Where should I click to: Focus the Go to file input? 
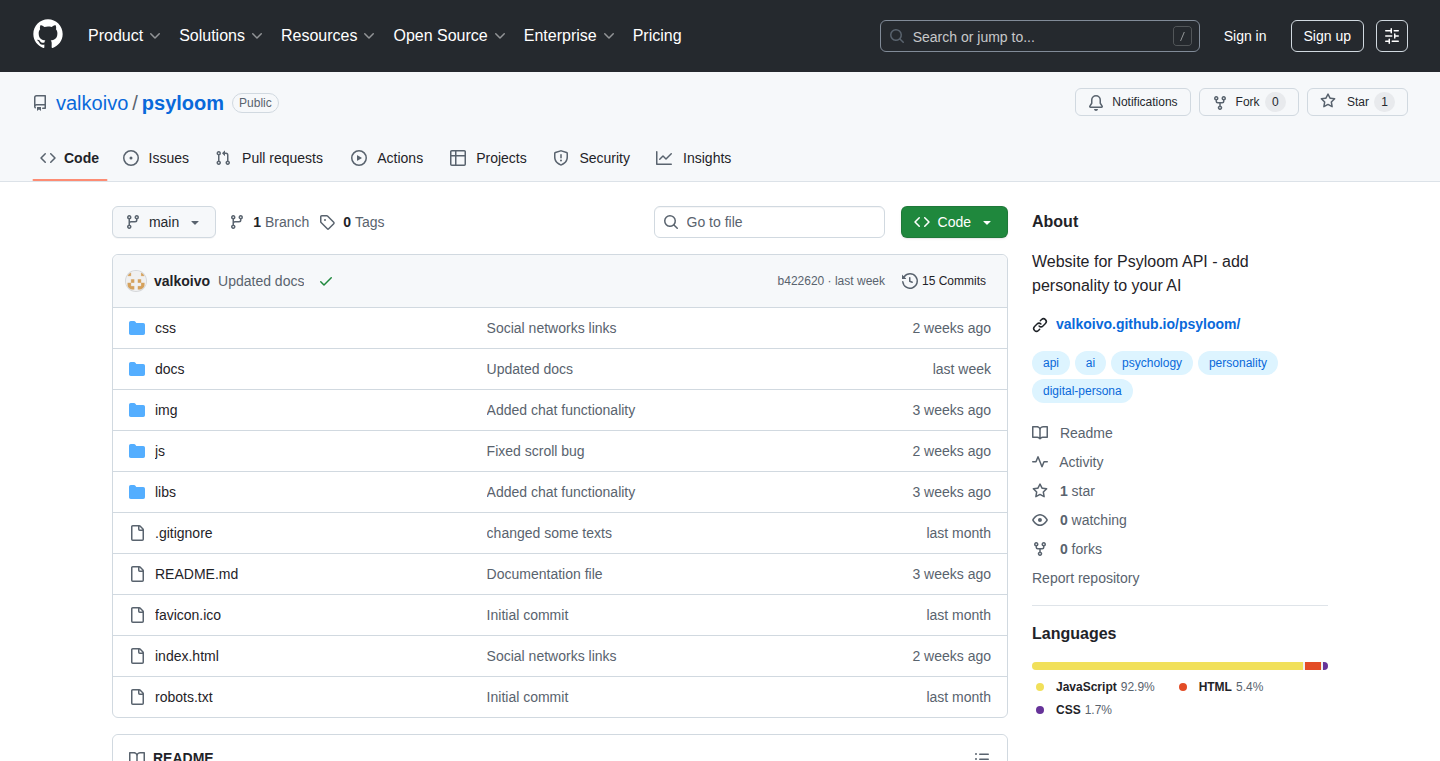[770, 222]
